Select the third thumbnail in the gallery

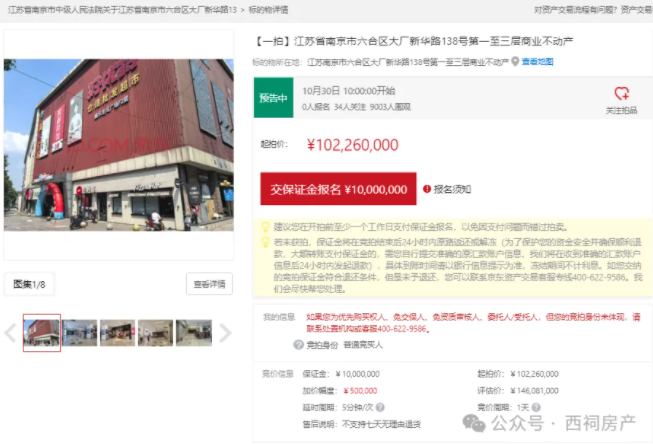click(x=117, y=333)
